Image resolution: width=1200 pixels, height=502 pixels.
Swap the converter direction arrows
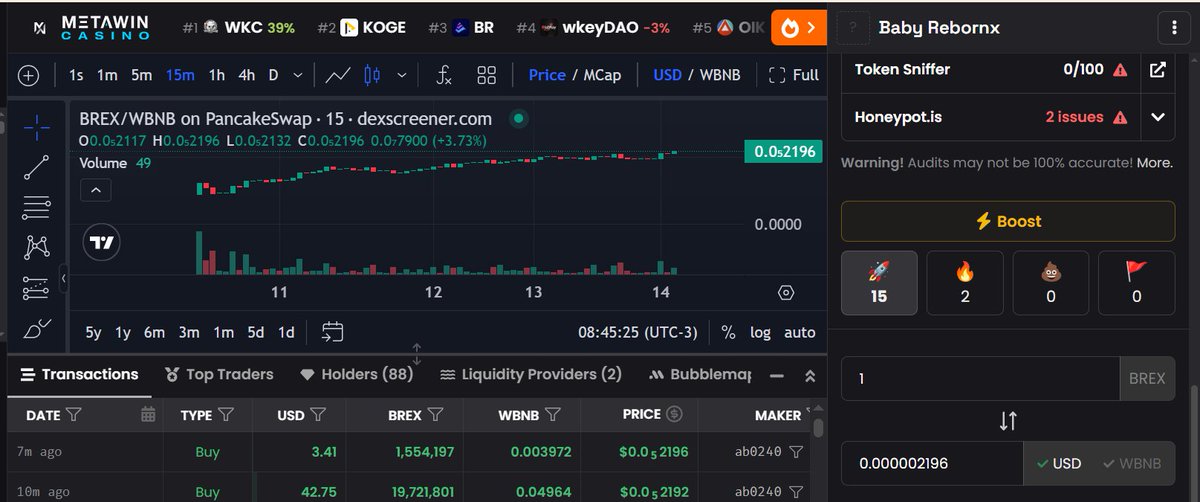point(1008,421)
